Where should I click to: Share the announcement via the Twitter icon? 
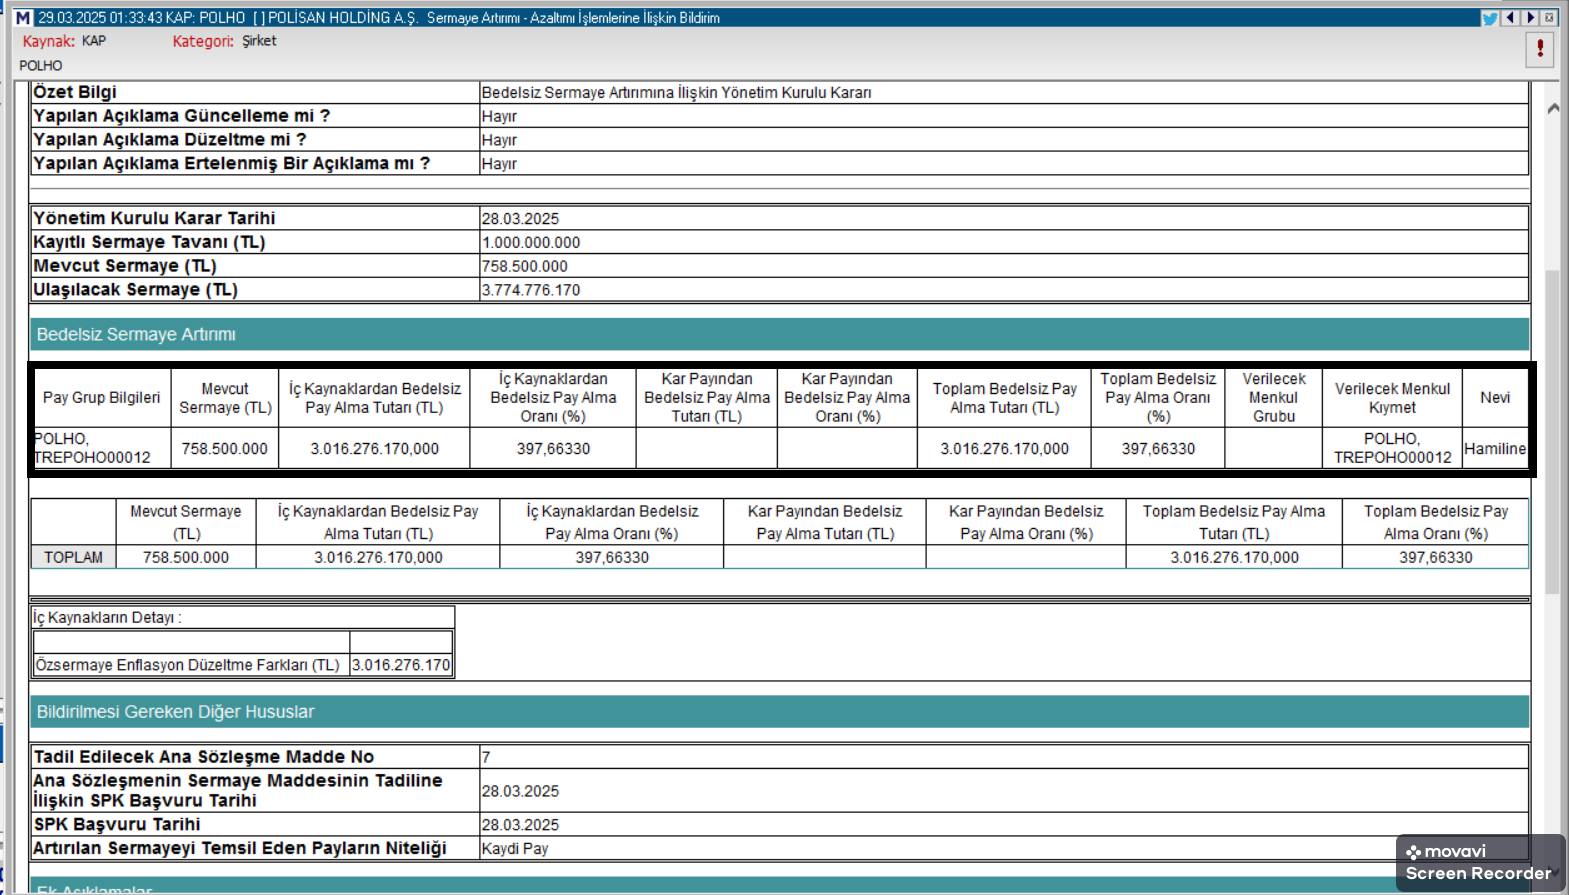click(1490, 18)
